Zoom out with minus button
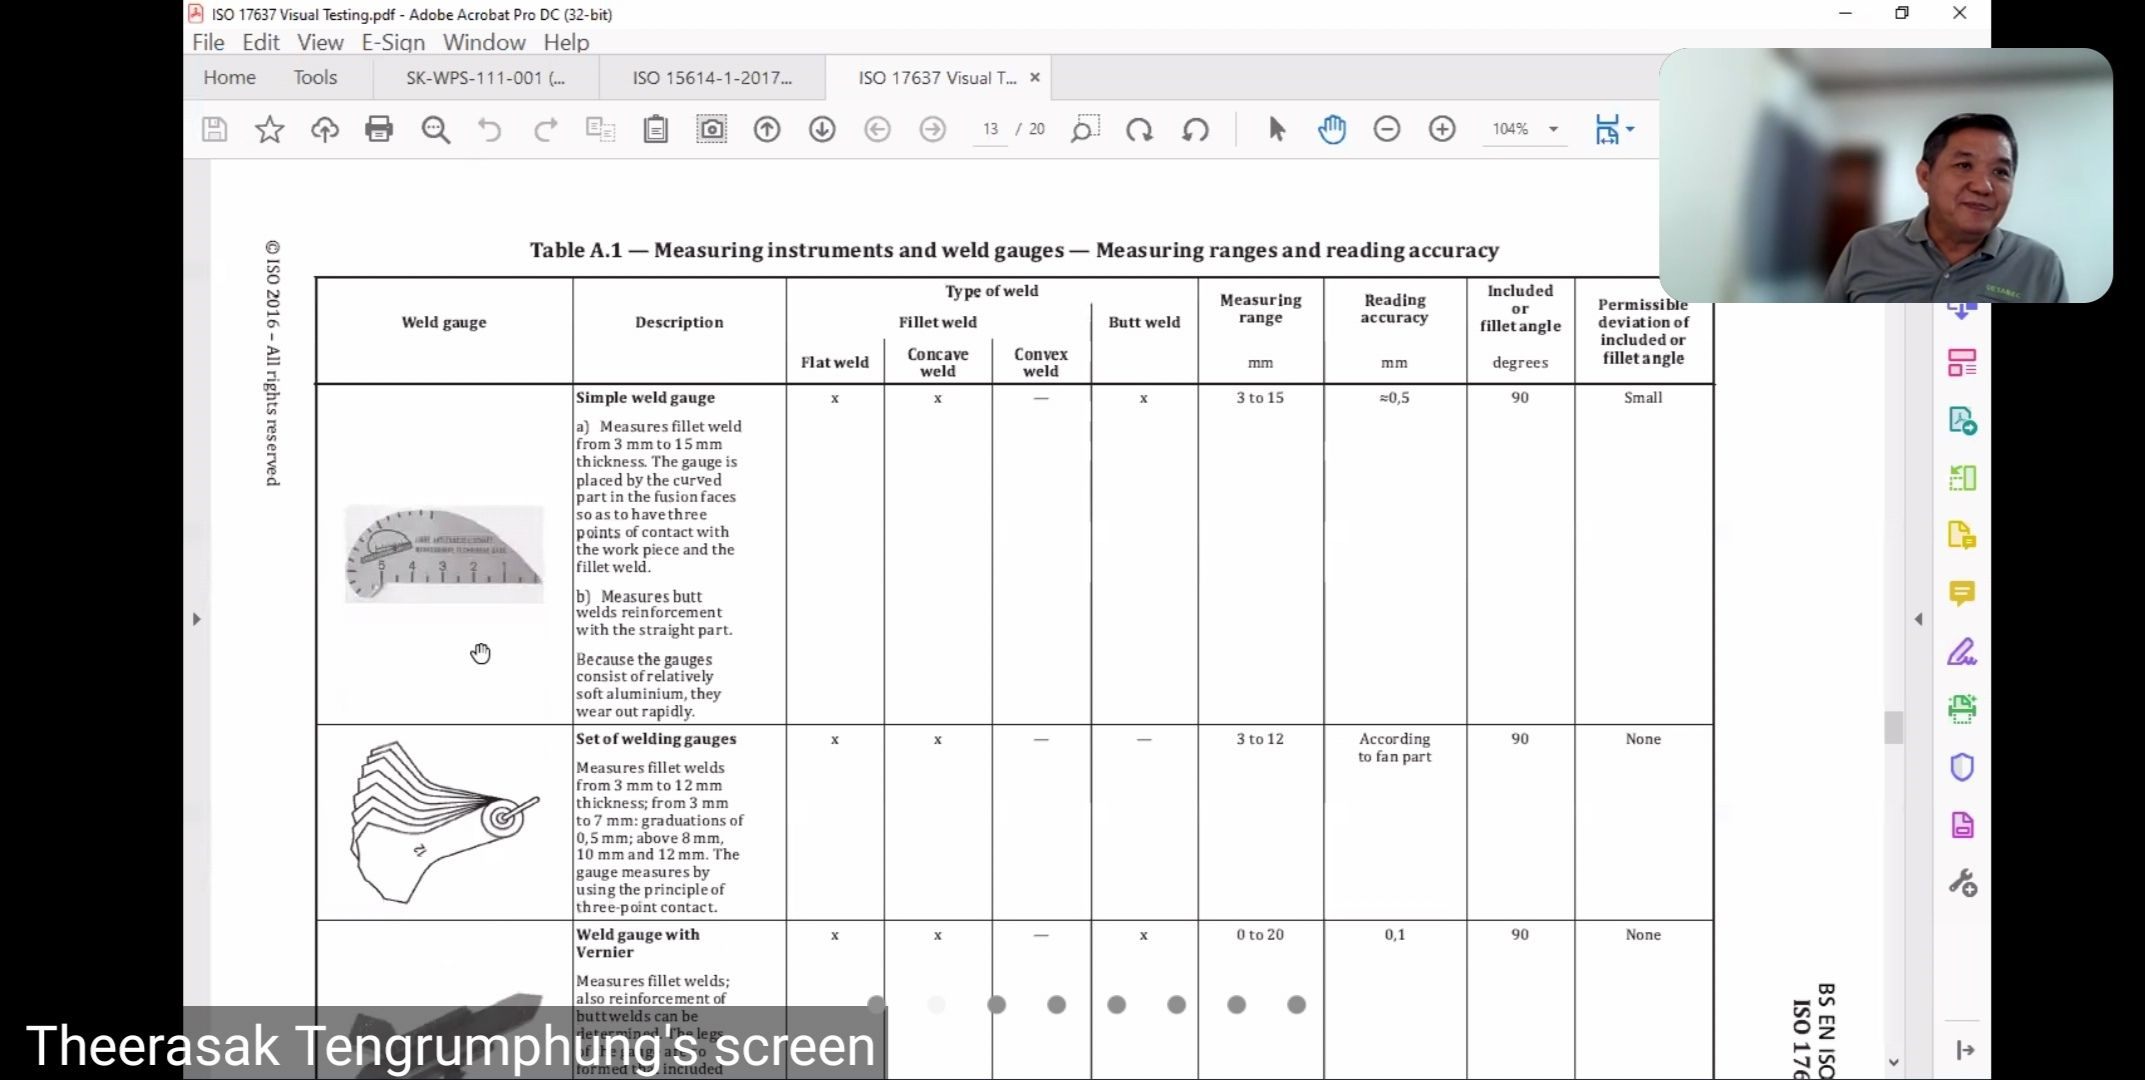Screen dimensions: 2145x1080 [1387, 129]
